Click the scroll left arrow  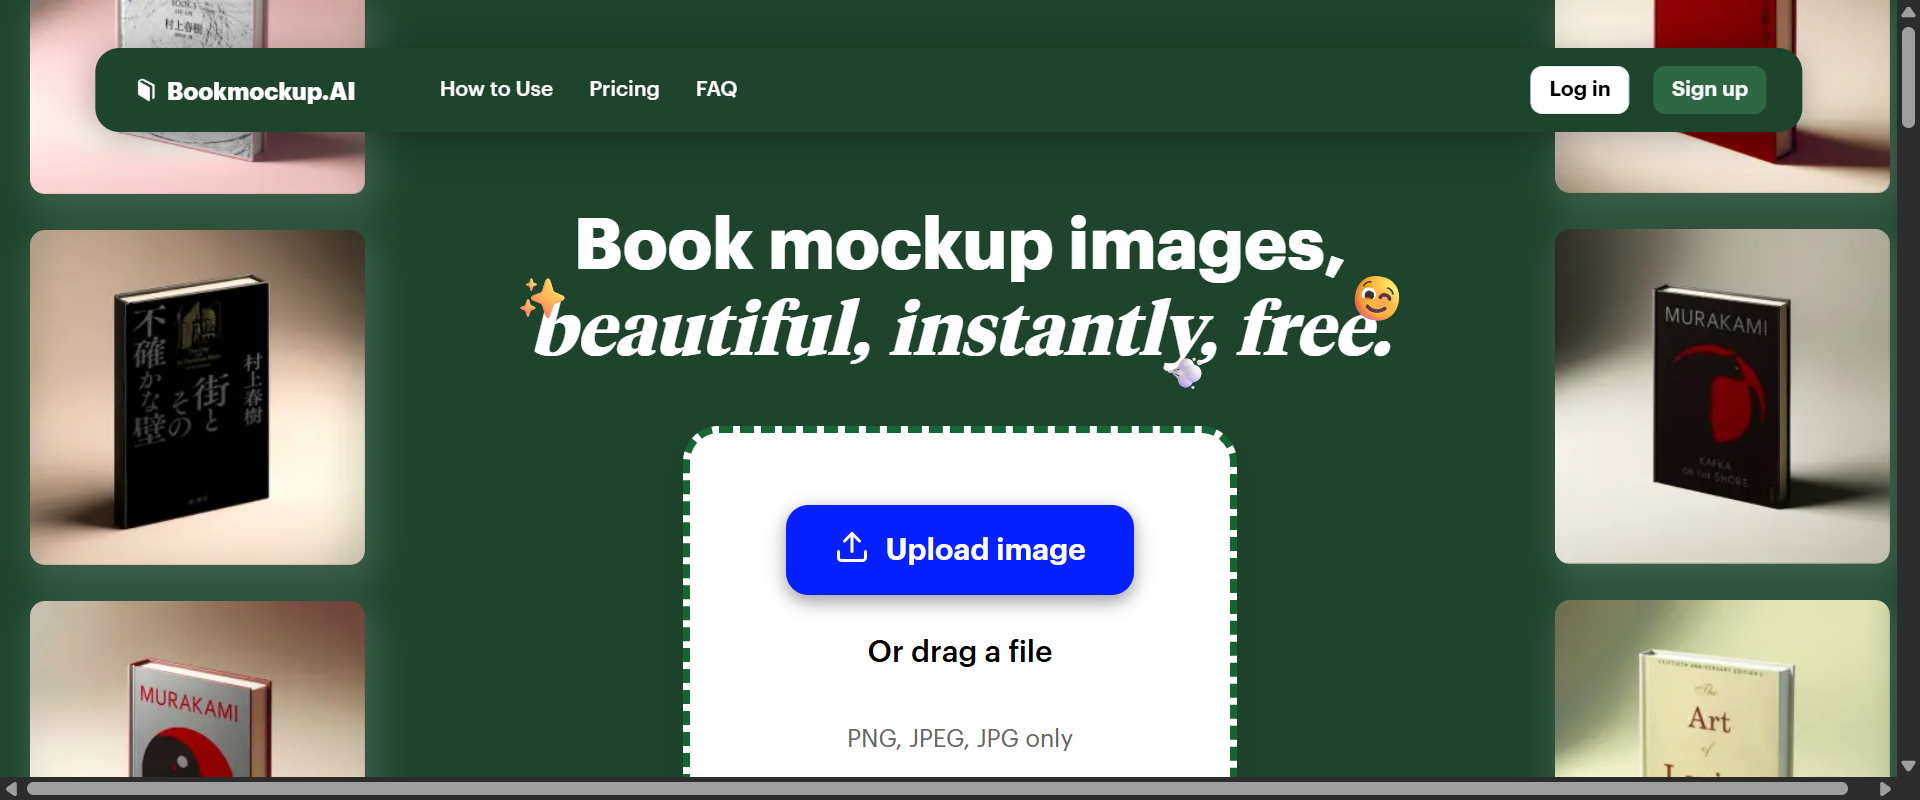[11, 789]
